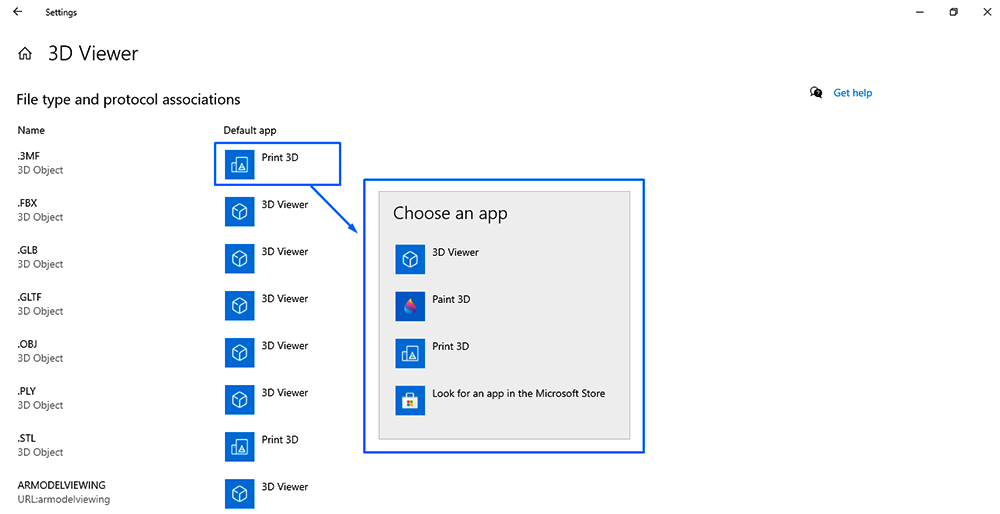1000x514 pixels.
Task: Click the .3MF file type name
Action: pyautogui.click(x=29, y=156)
